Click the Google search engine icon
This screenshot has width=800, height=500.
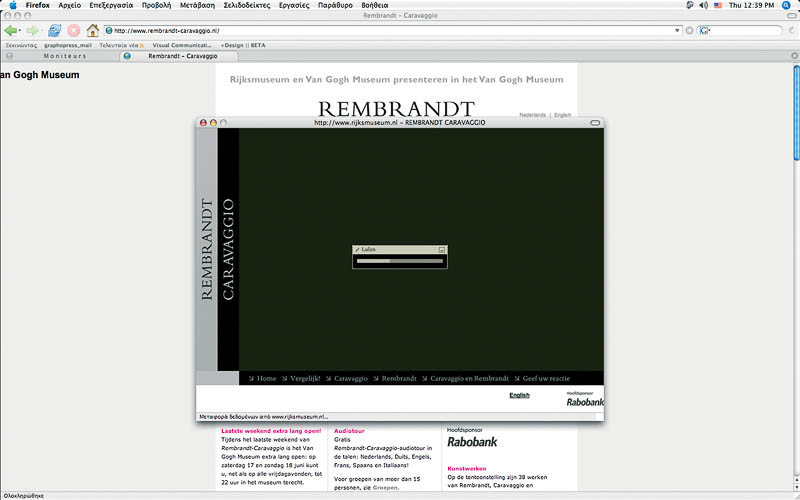(704, 31)
